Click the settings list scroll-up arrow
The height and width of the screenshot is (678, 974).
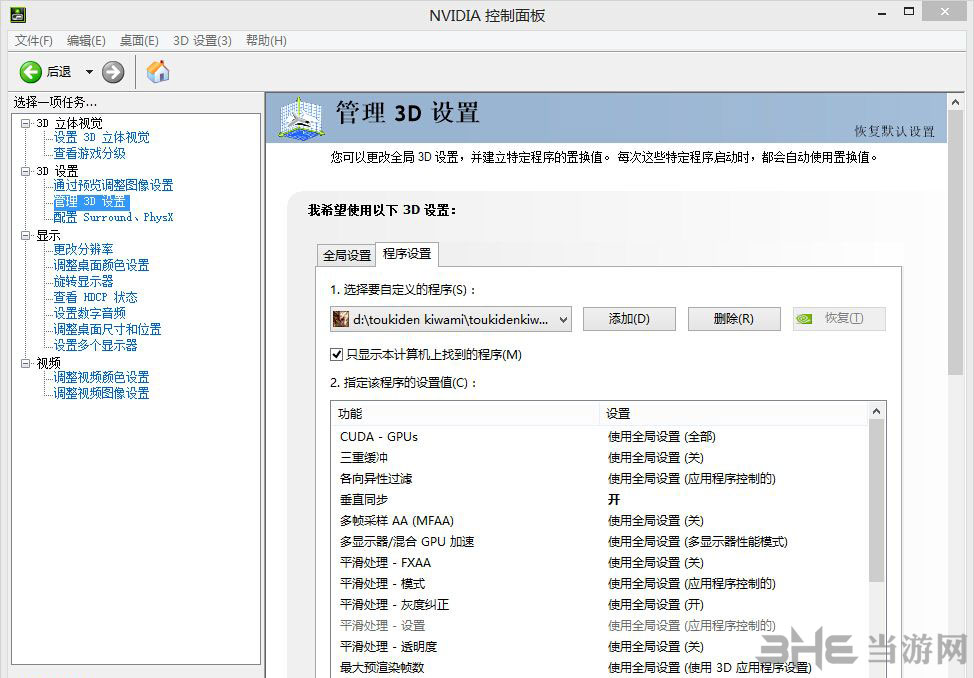[x=876, y=411]
